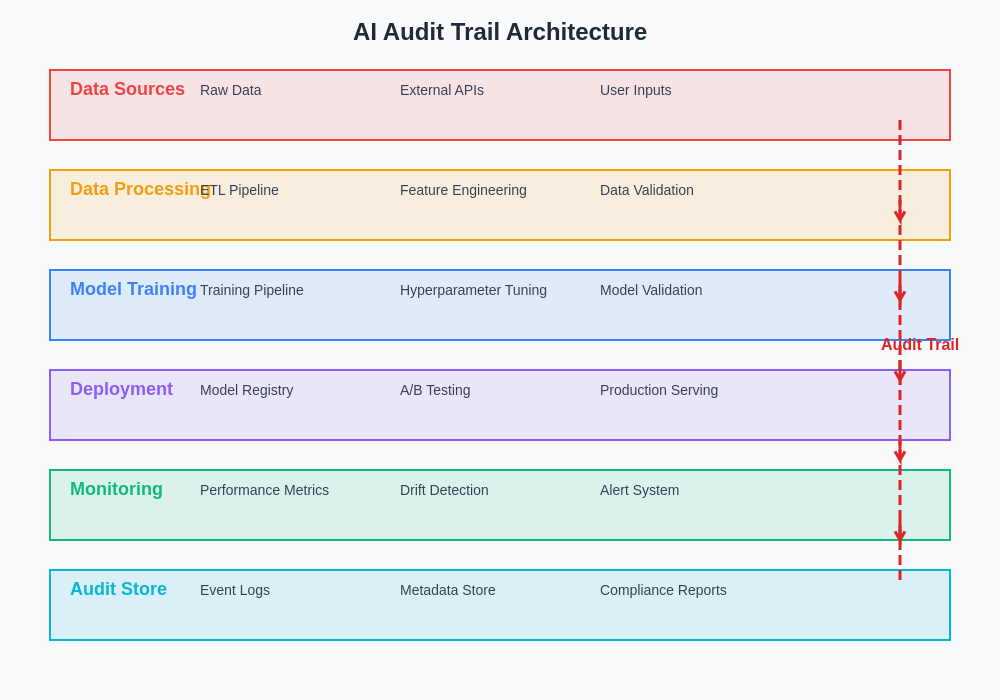This screenshot has width=1000, height=700.
Task: Select the Deployment layer heading
Action: click(x=121, y=389)
